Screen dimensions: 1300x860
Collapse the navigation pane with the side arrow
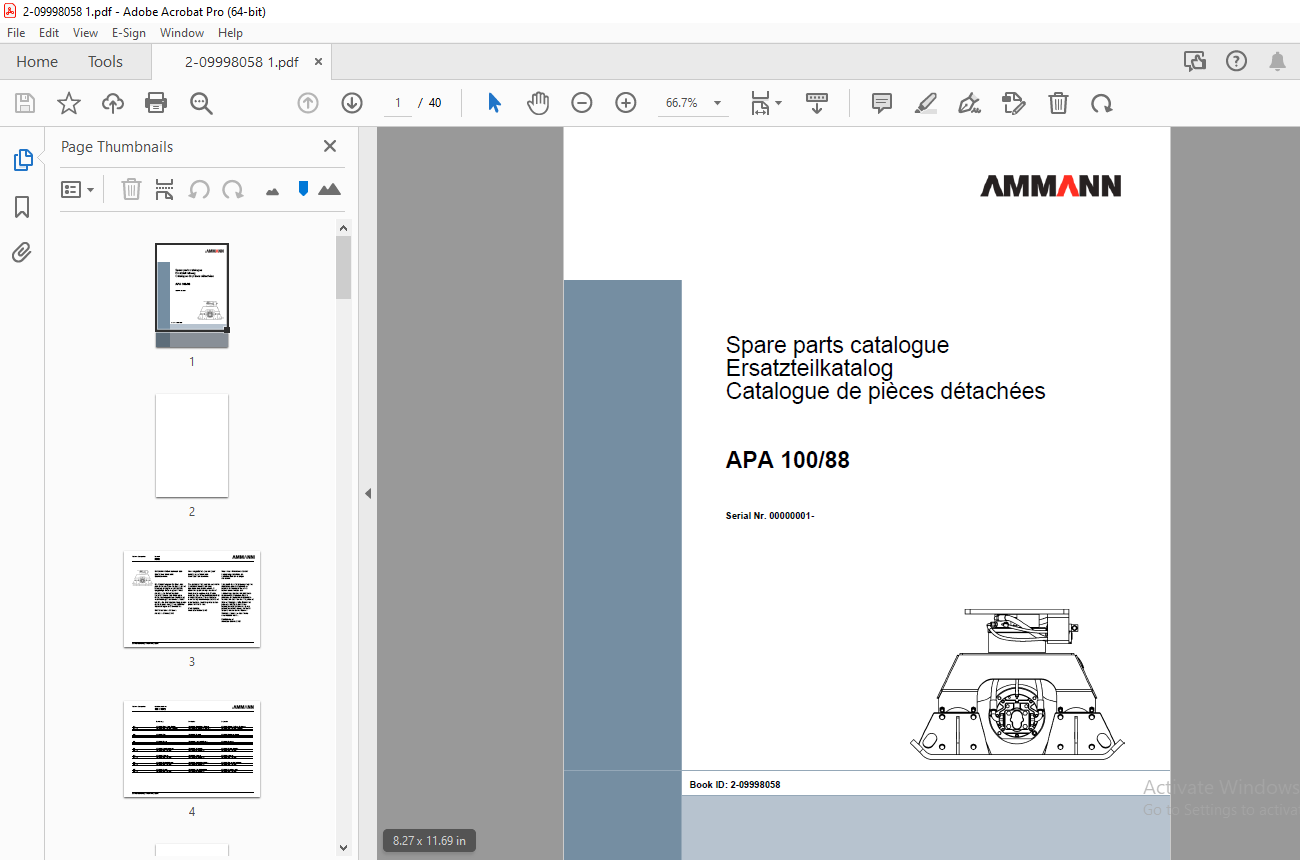point(368,493)
